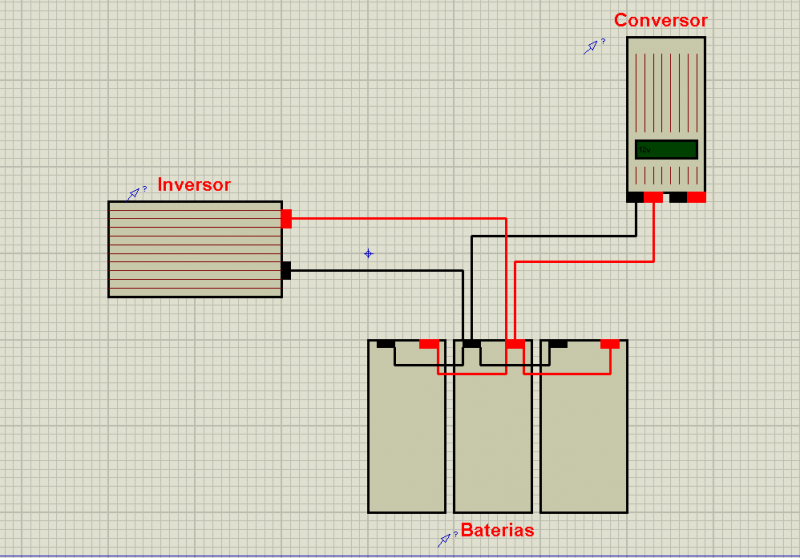The image size is (800, 558).
Task: Click the right battery's black terminal
Action: click(558, 344)
